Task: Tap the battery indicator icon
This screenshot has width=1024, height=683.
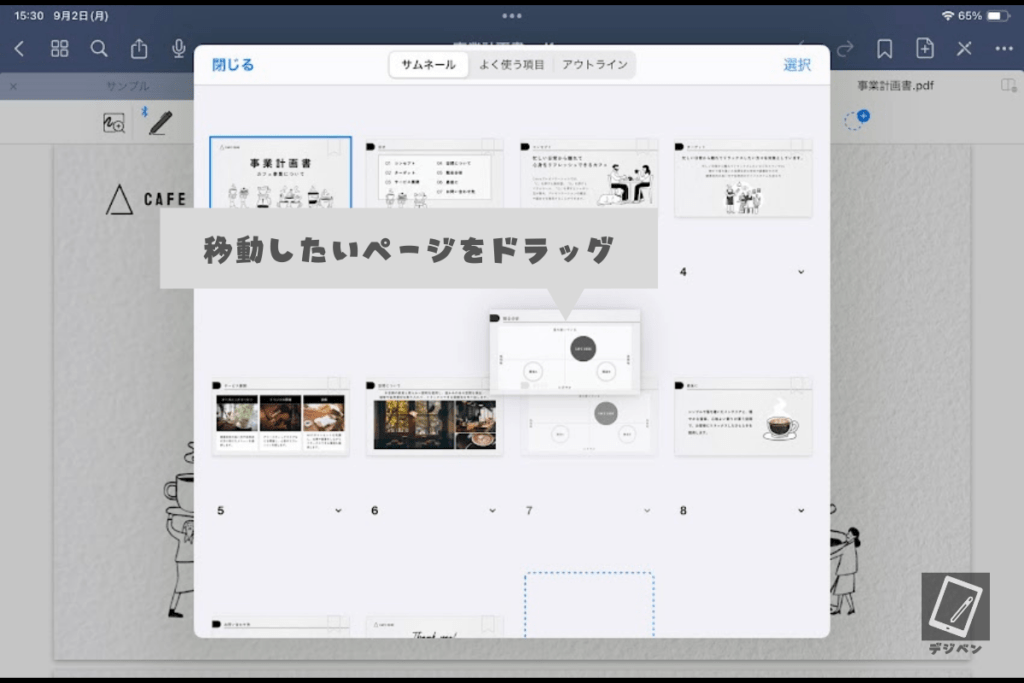Action: (x=998, y=16)
